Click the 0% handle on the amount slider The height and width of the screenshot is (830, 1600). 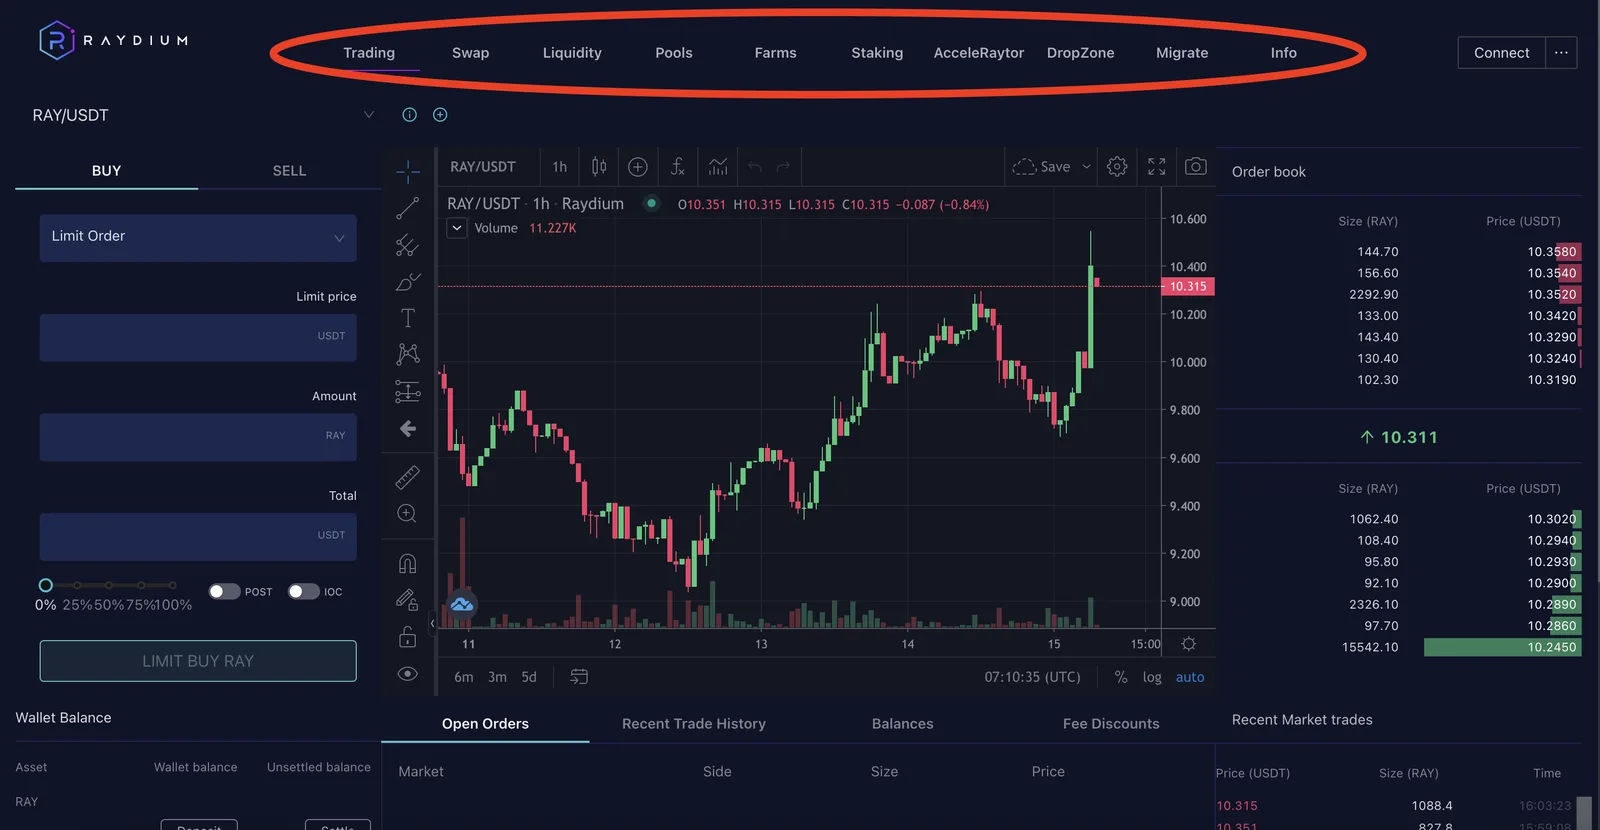click(45, 585)
